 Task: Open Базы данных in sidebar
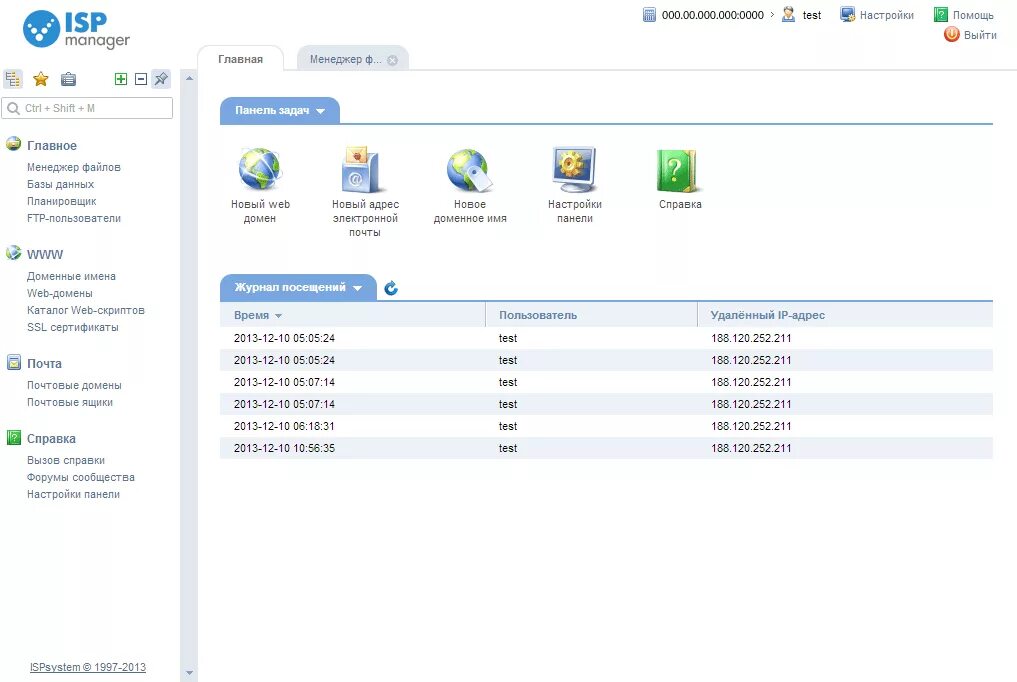(x=60, y=184)
